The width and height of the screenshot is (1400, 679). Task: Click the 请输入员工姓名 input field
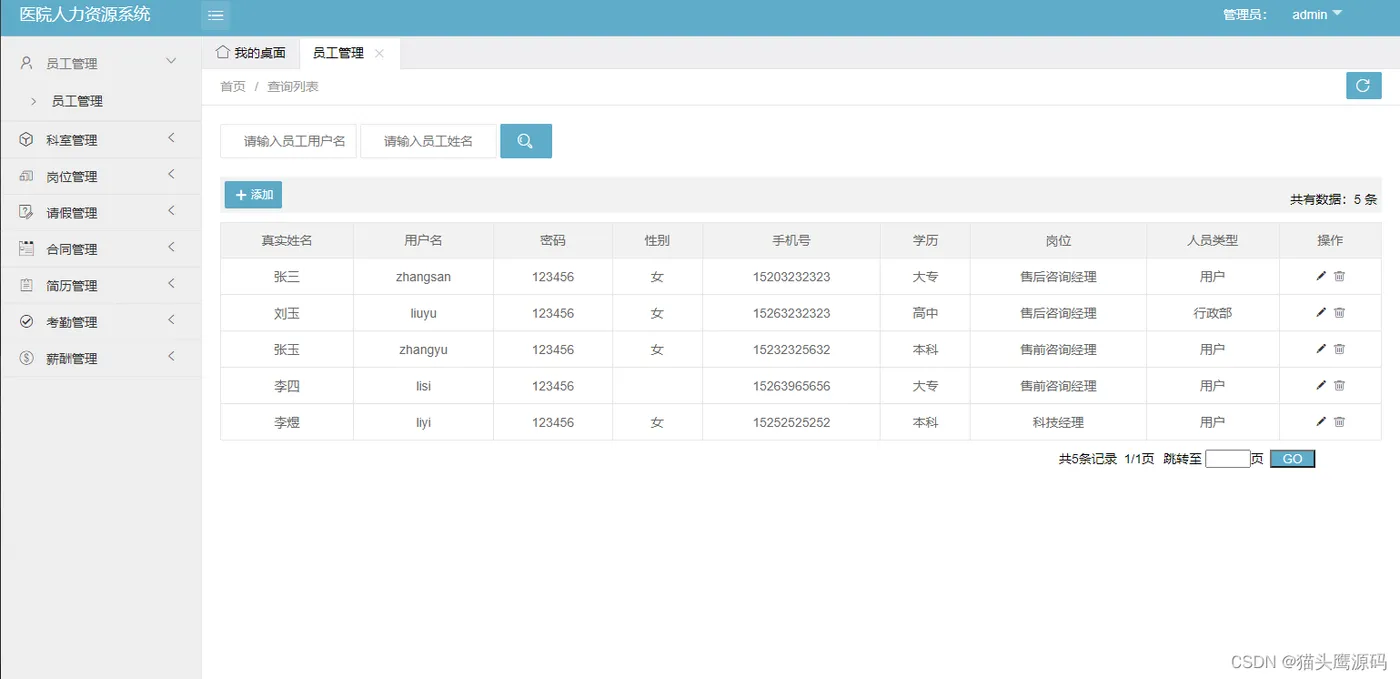(x=428, y=141)
